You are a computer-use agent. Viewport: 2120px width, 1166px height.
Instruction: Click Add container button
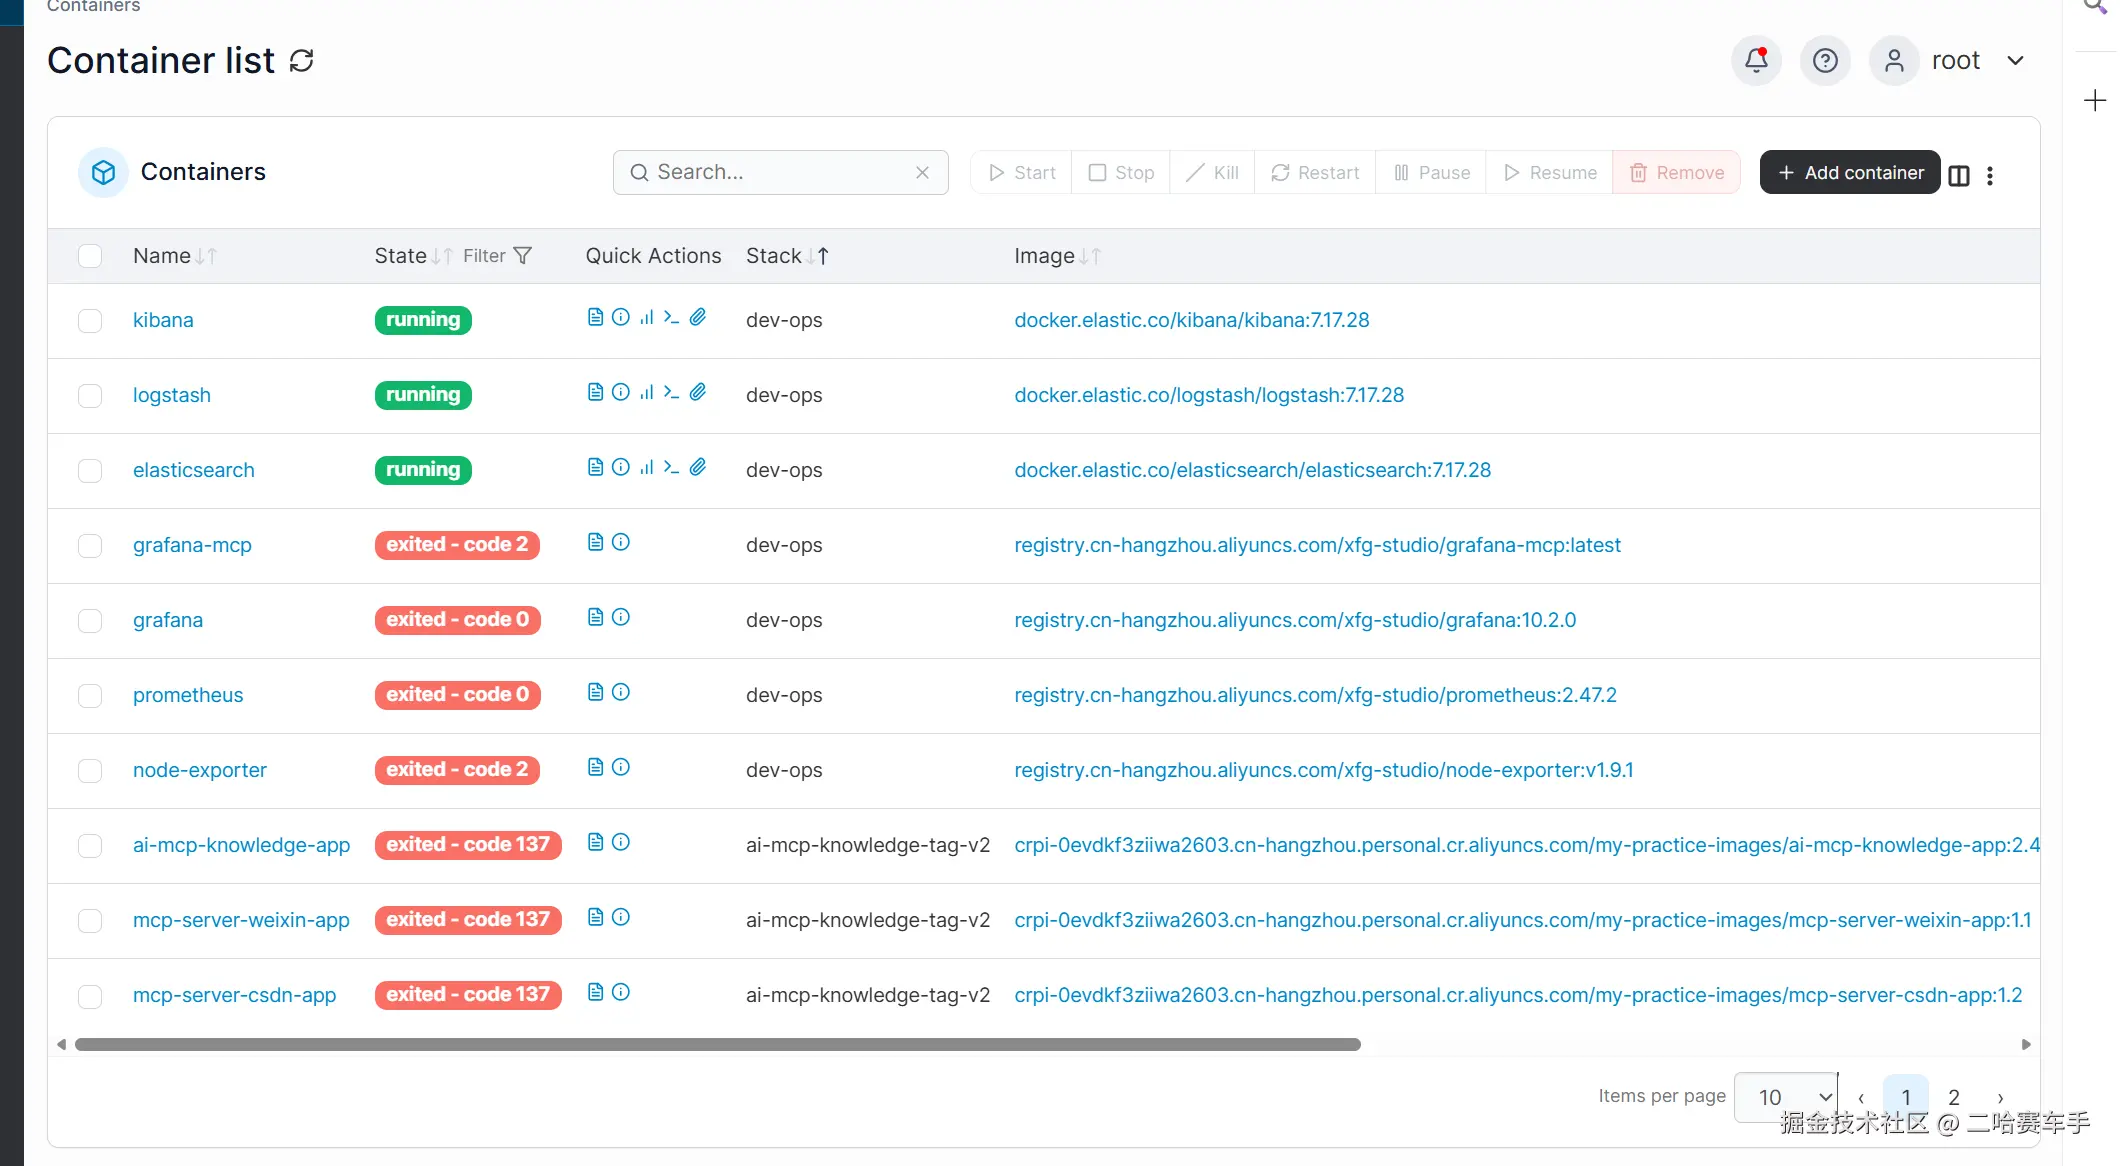1850,172
